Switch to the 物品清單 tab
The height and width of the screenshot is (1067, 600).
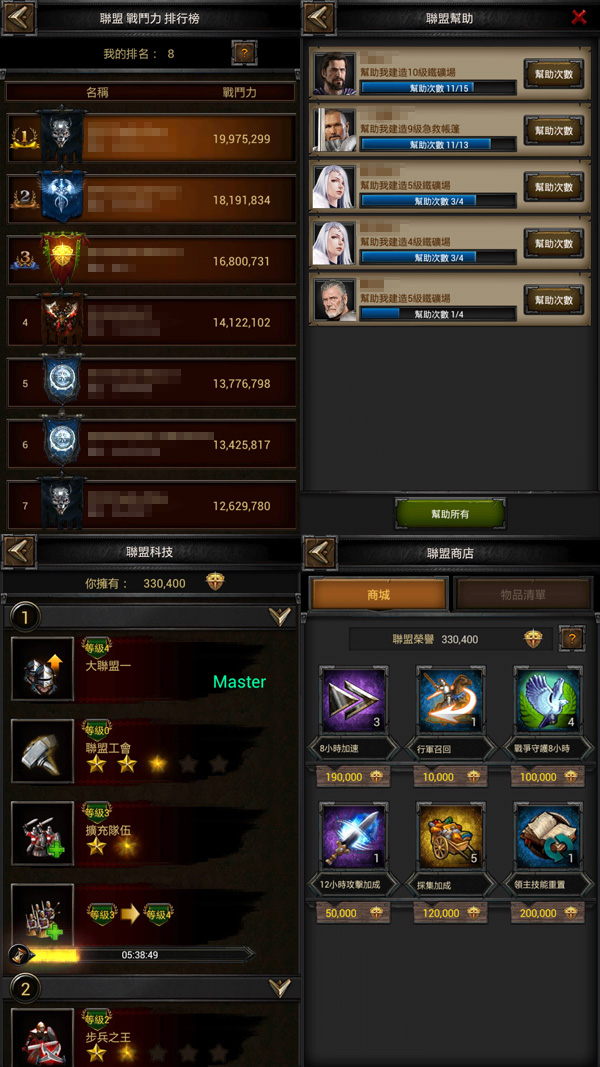[x=523, y=595]
